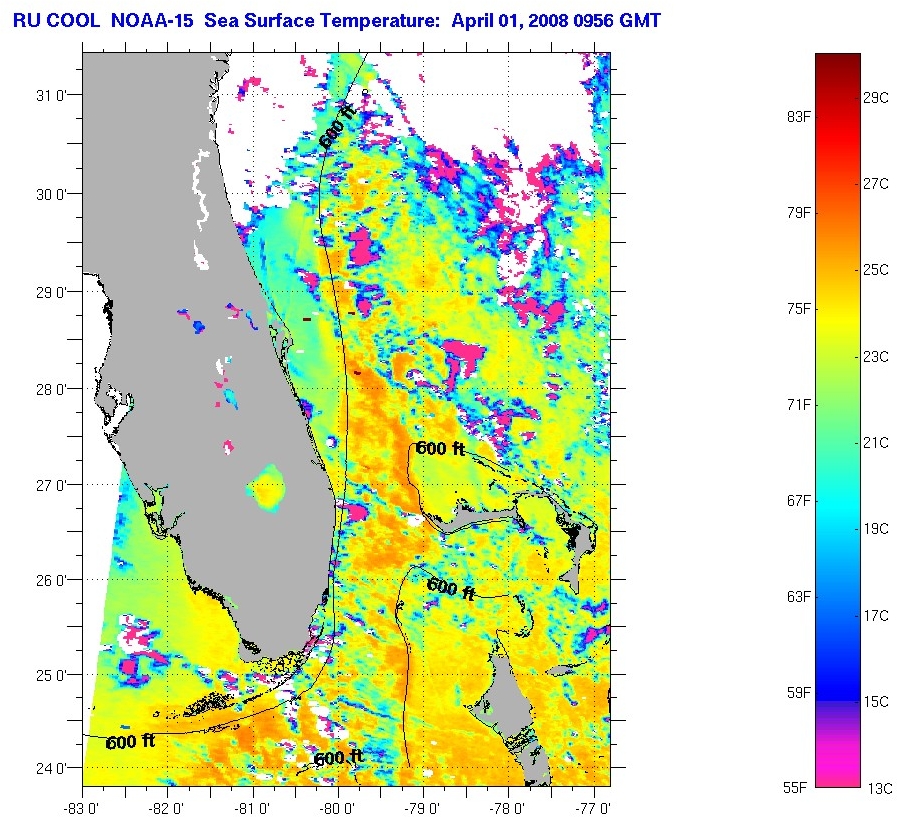
Task: Click the "25C" color bar label
Action: (x=876, y=269)
